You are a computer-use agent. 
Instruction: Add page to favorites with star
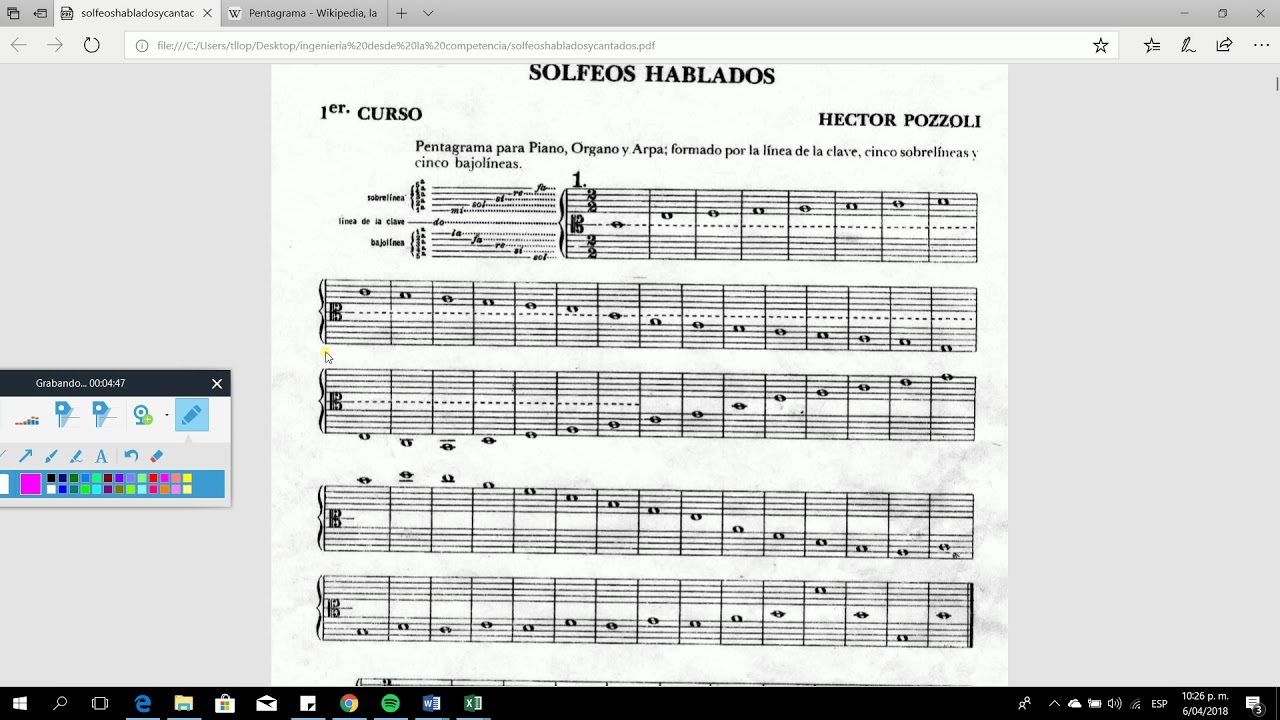1100,45
